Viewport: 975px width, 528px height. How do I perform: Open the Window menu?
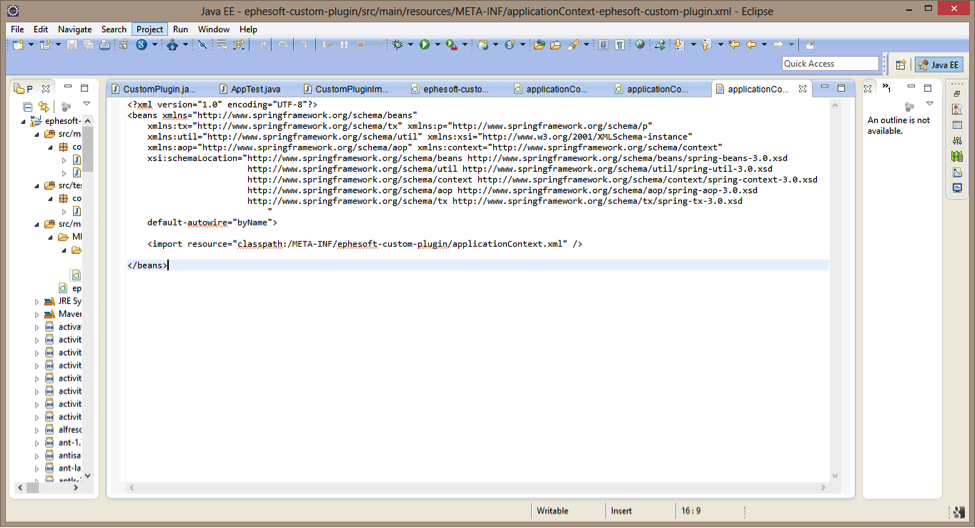click(x=213, y=29)
